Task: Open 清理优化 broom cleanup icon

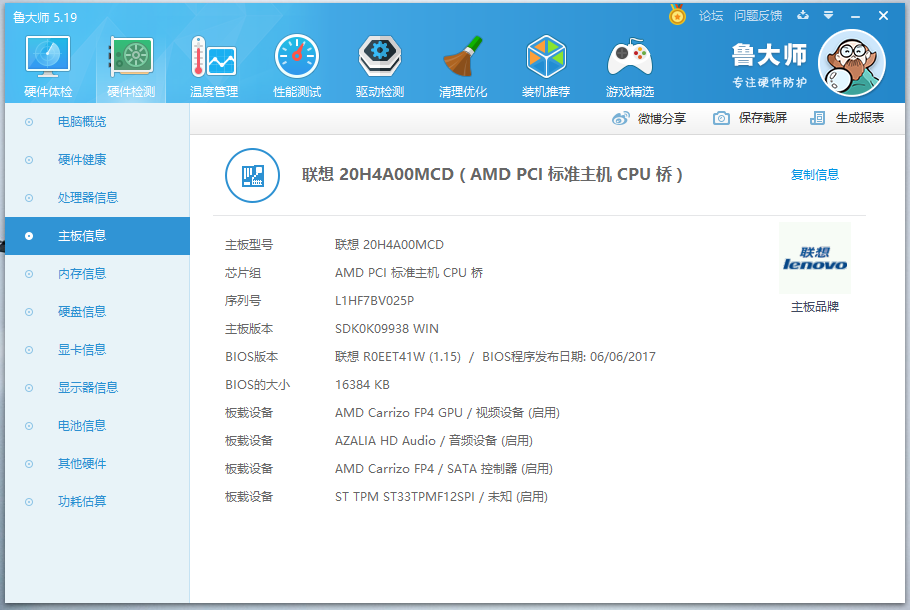Action: coord(463,56)
